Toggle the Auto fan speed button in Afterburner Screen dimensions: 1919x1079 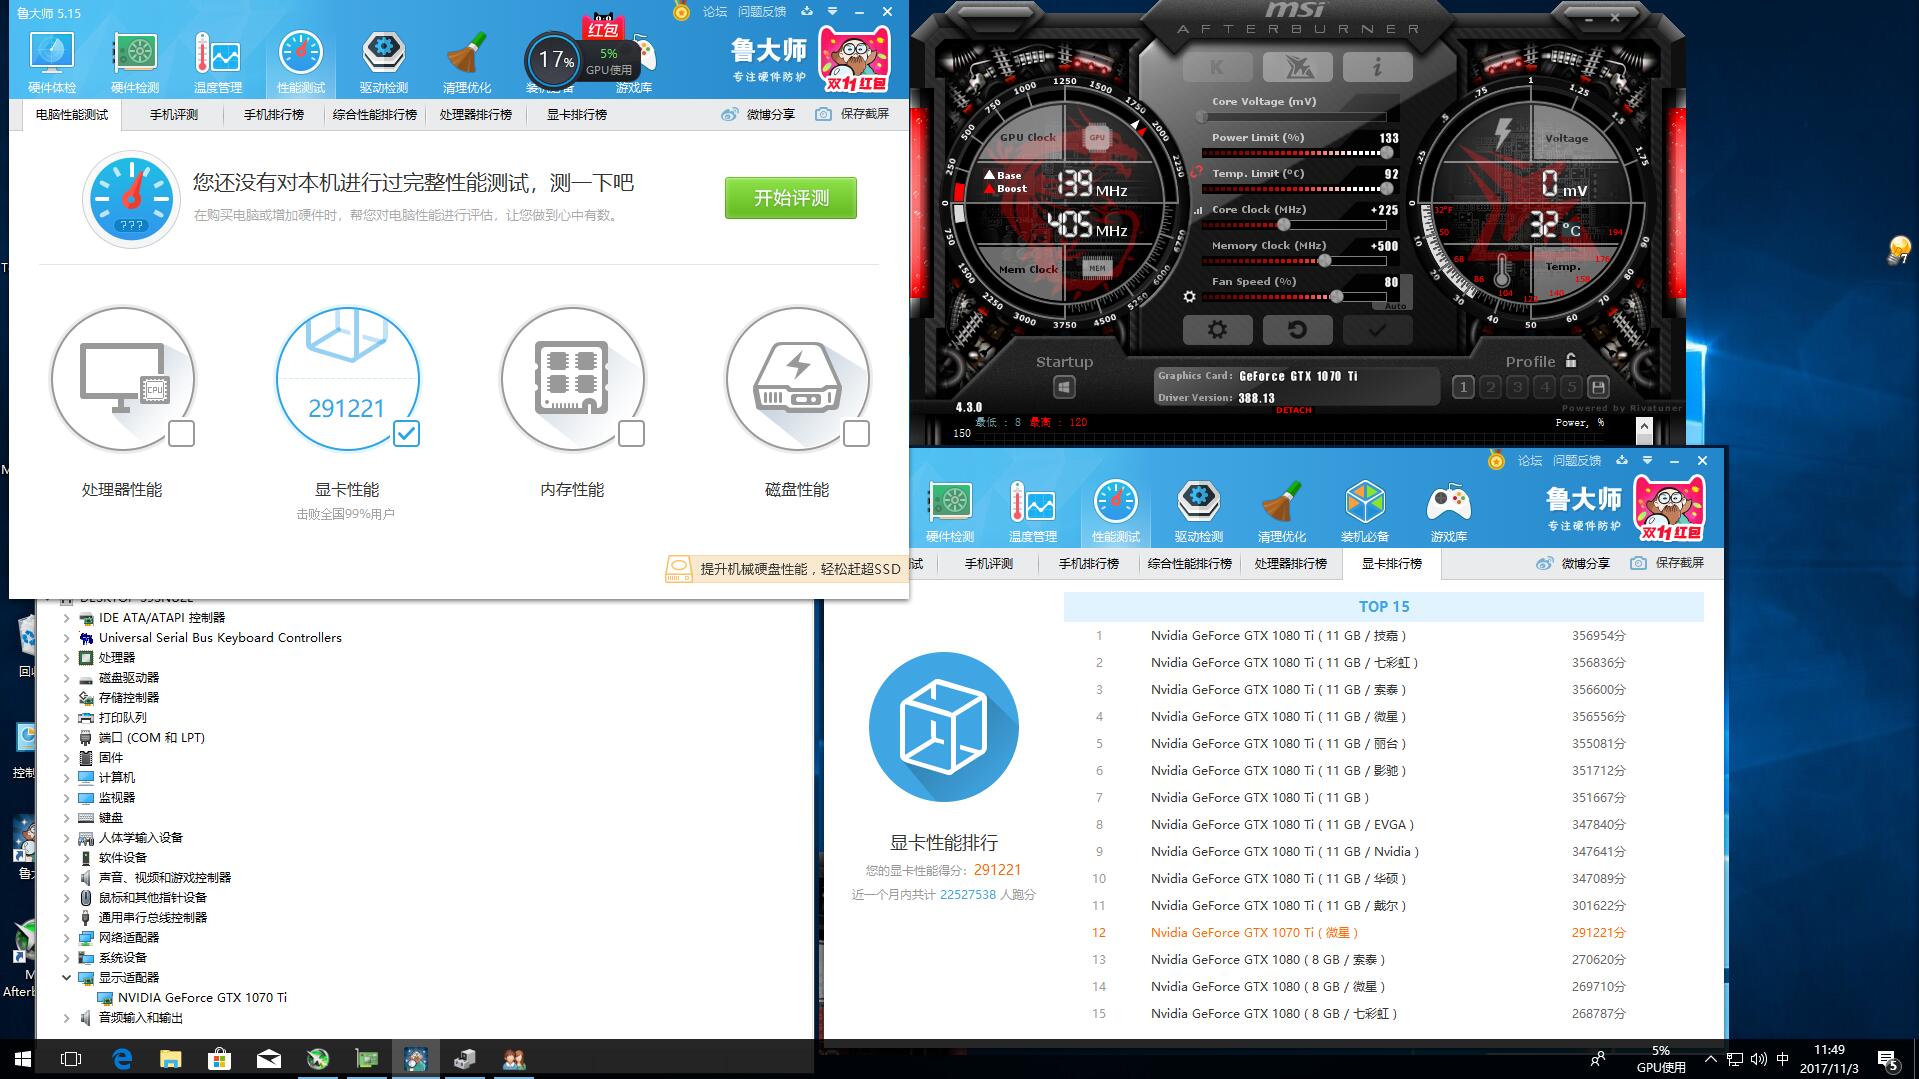point(1396,305)
